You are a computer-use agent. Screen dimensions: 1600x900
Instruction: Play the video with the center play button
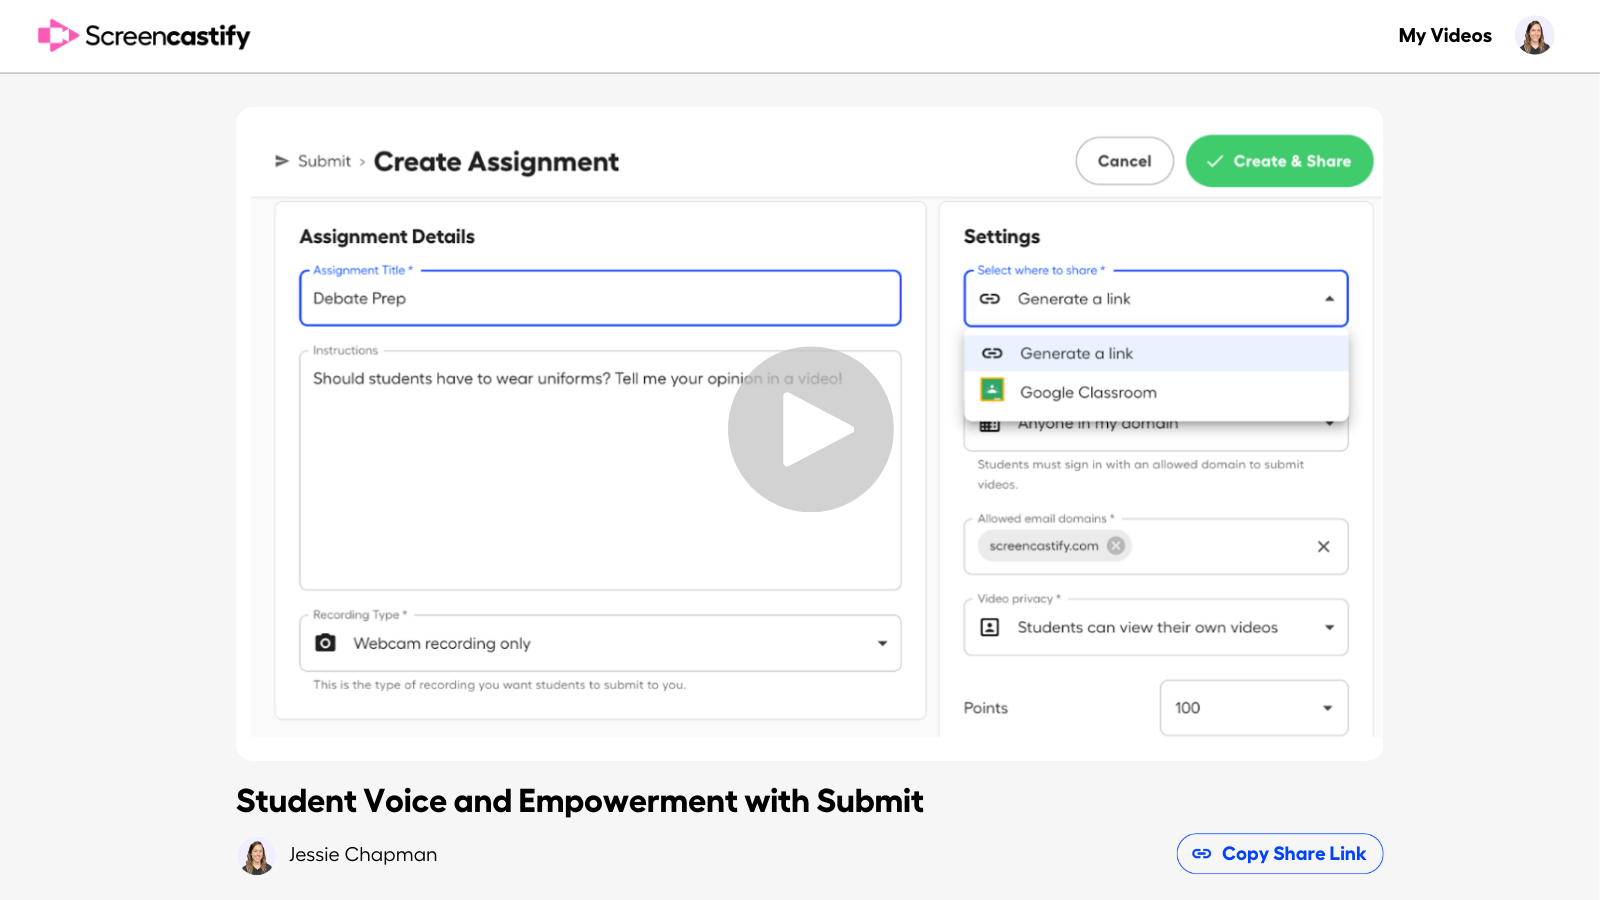coord(810,429)
